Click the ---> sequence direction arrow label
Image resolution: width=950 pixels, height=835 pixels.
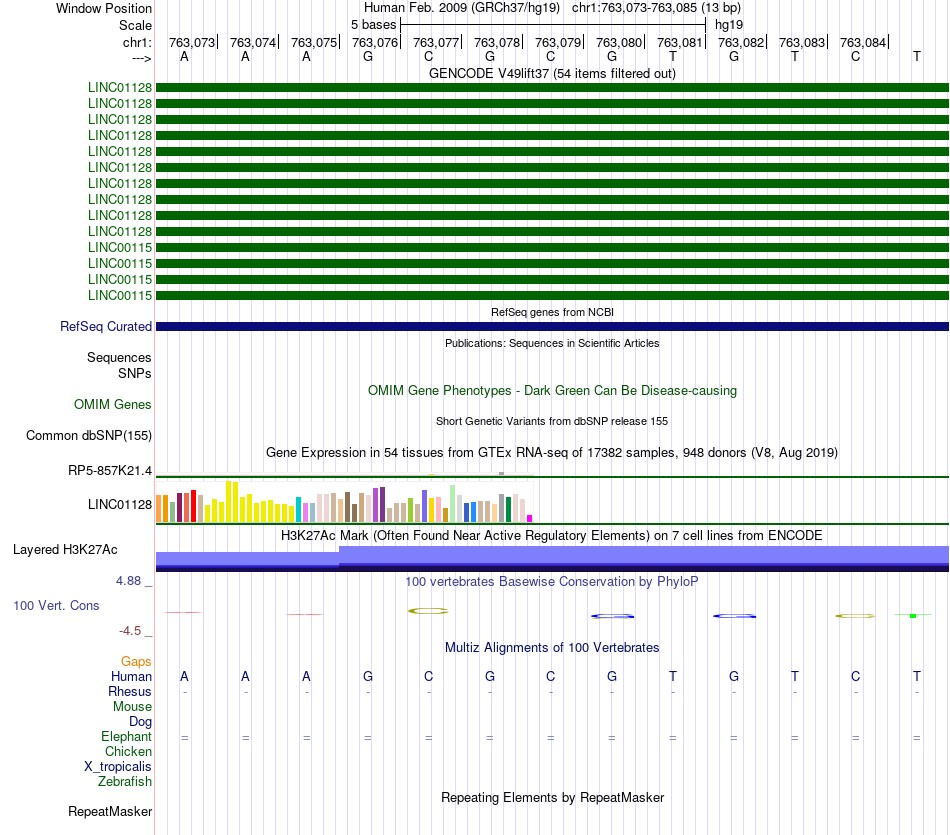click(x=141, y=58)
